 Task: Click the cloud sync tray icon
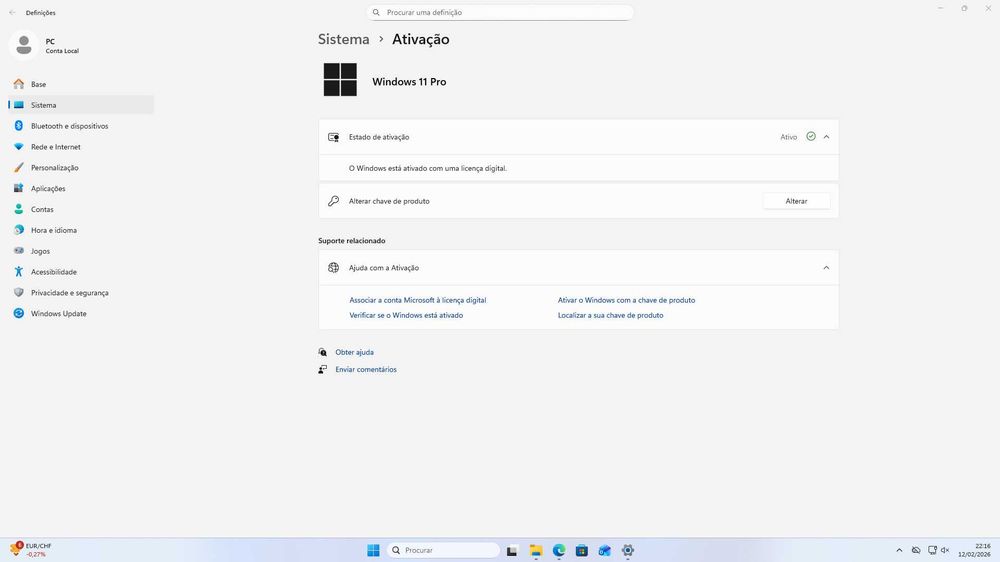[916, 550]
